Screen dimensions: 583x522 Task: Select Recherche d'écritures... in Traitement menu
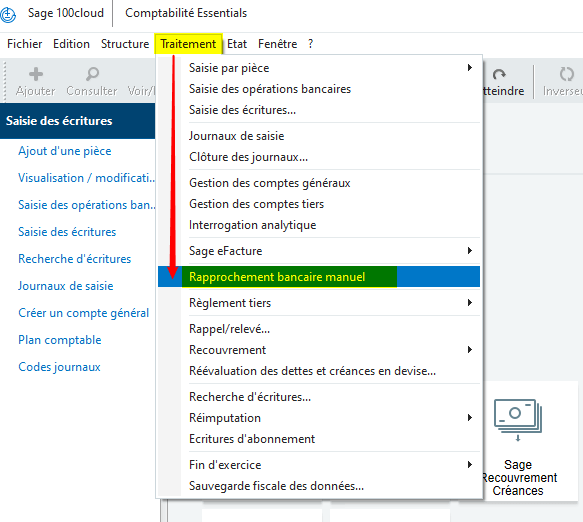click(319, 397)
